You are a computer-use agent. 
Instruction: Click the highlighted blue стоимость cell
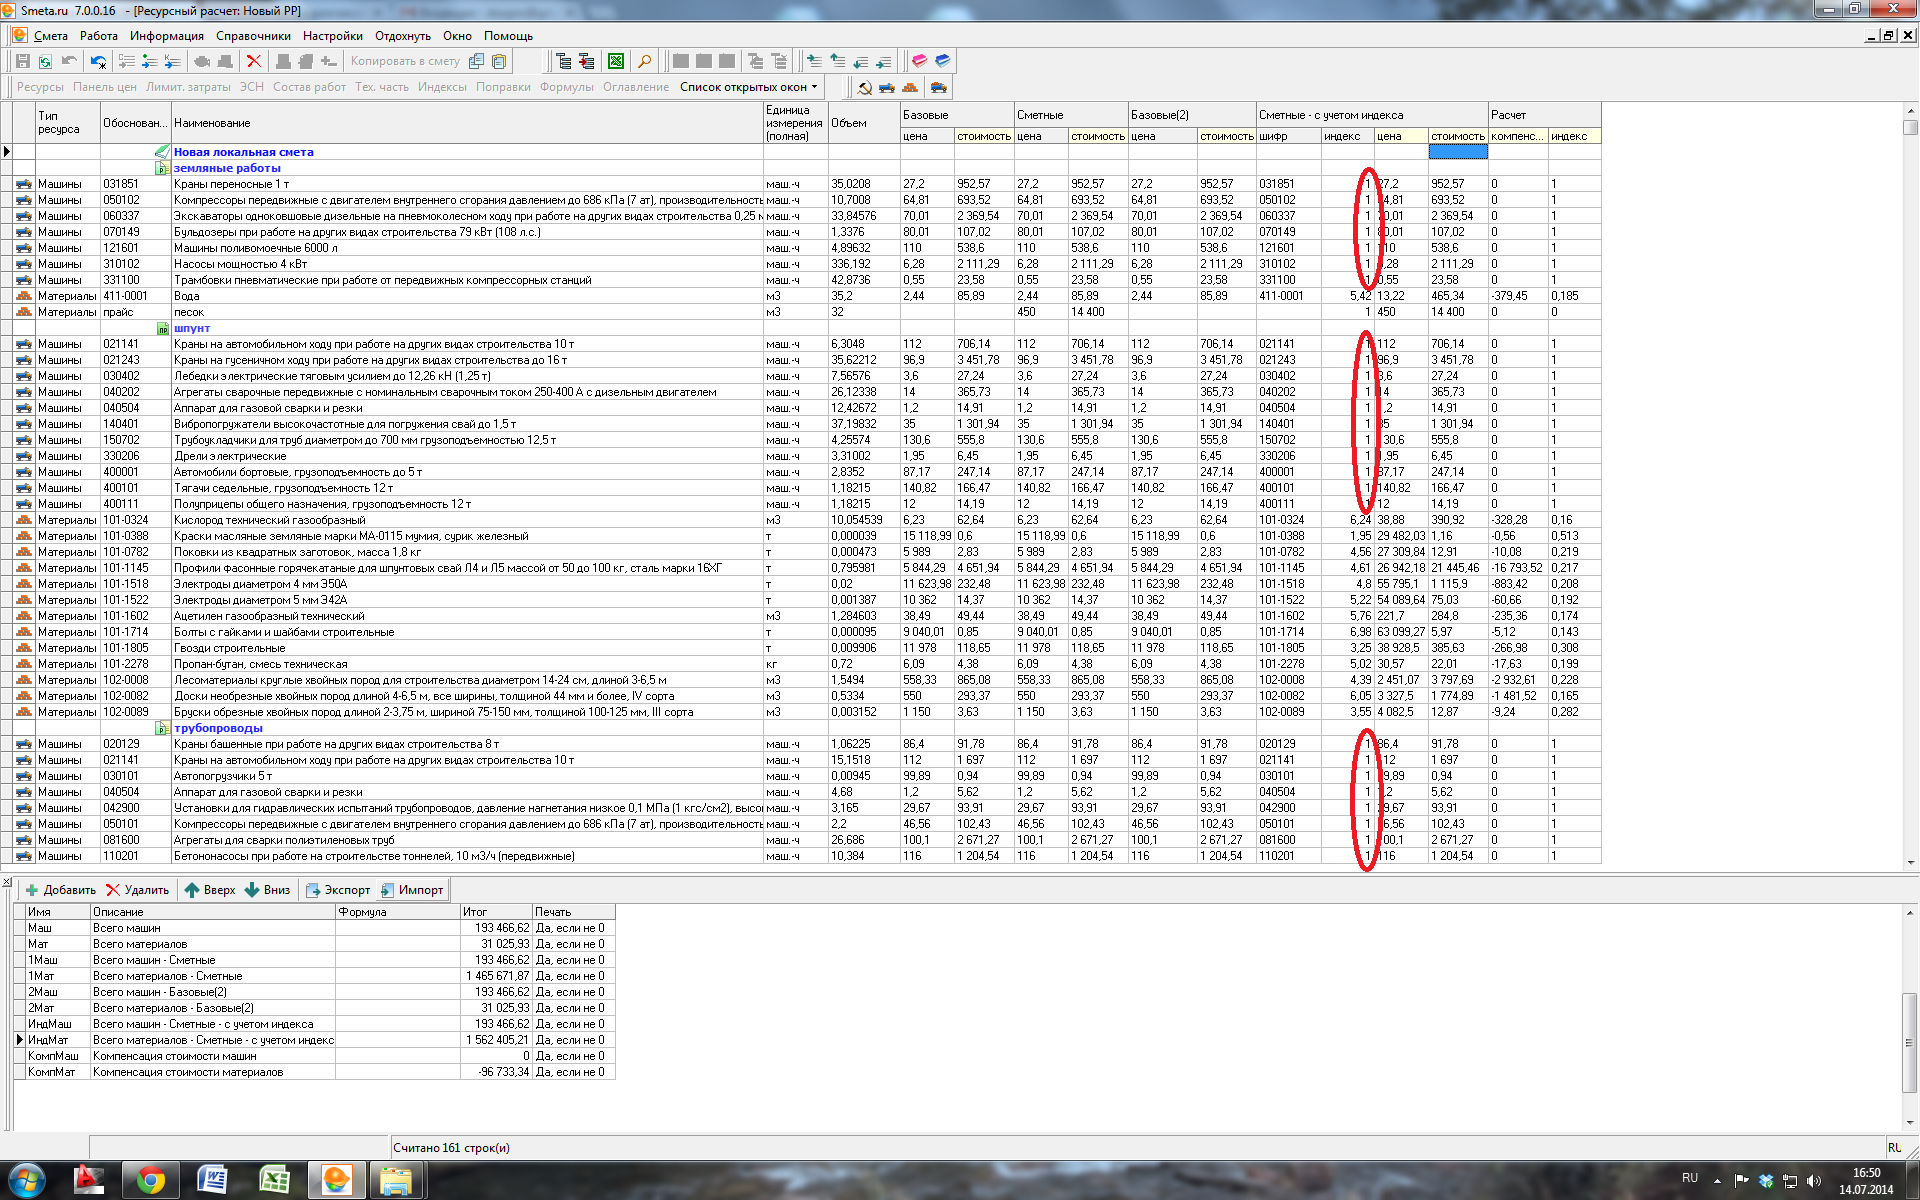point(1457,152)
